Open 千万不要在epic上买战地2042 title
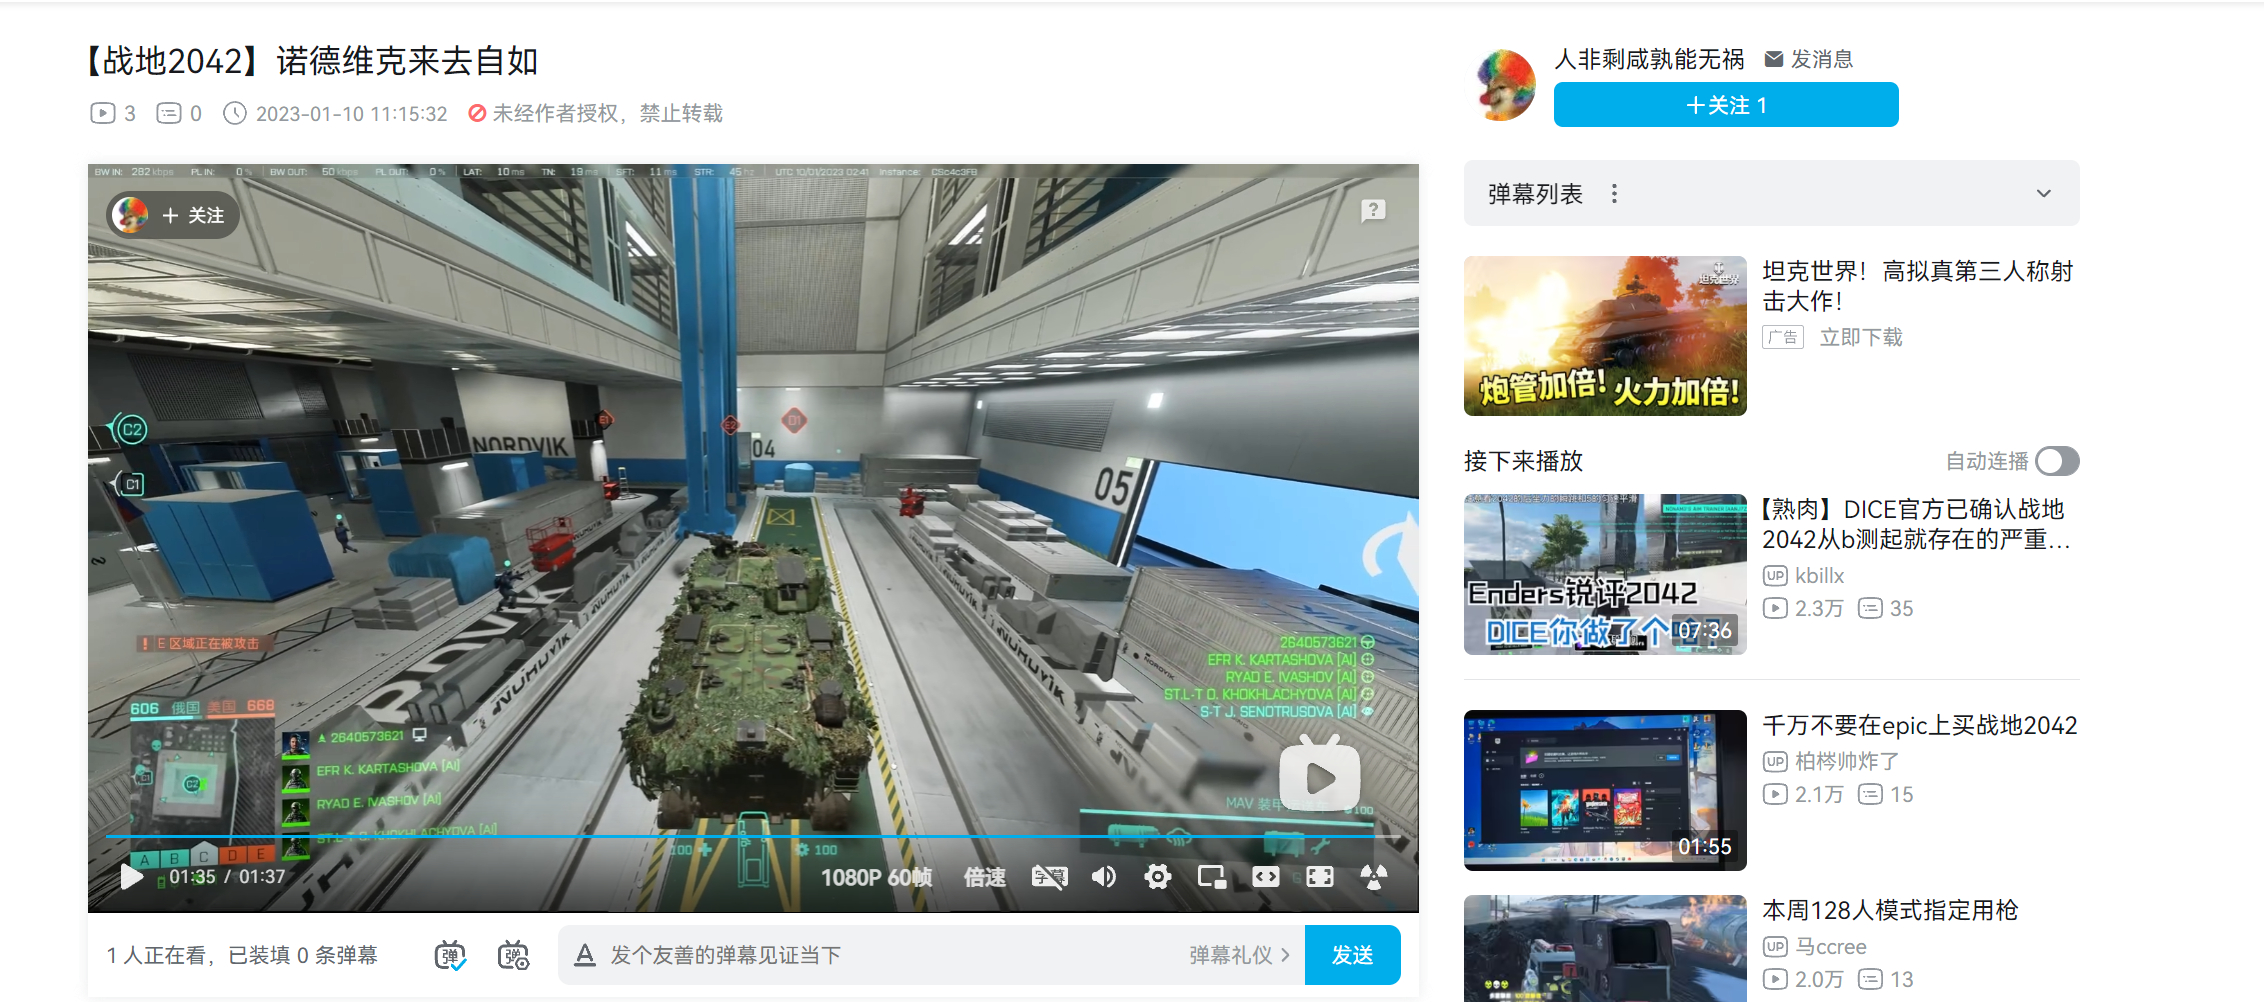This screenshot has width=2264, height=1002. click(1919, 725)
